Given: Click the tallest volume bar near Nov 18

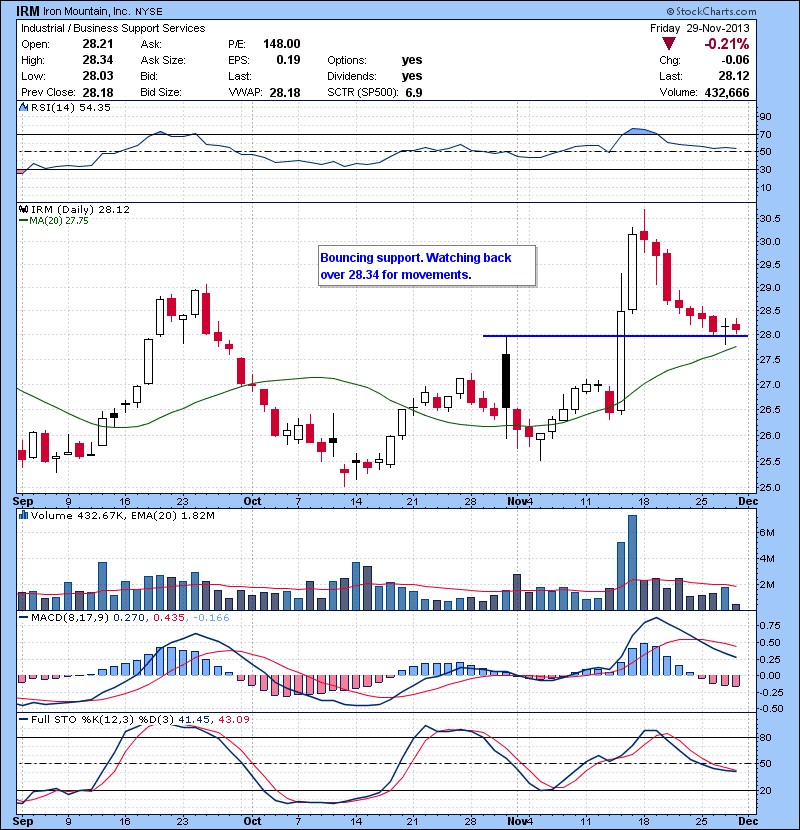Looking at the screenshot, I should pos(632,562).
